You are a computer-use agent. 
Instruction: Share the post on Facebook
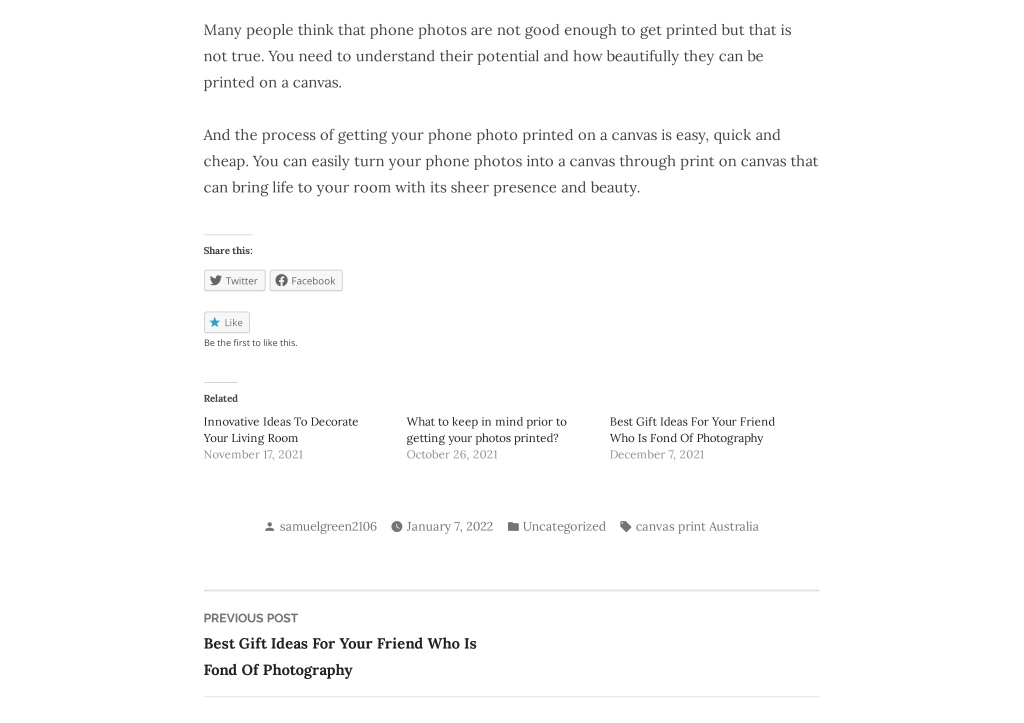click(306, 281)
